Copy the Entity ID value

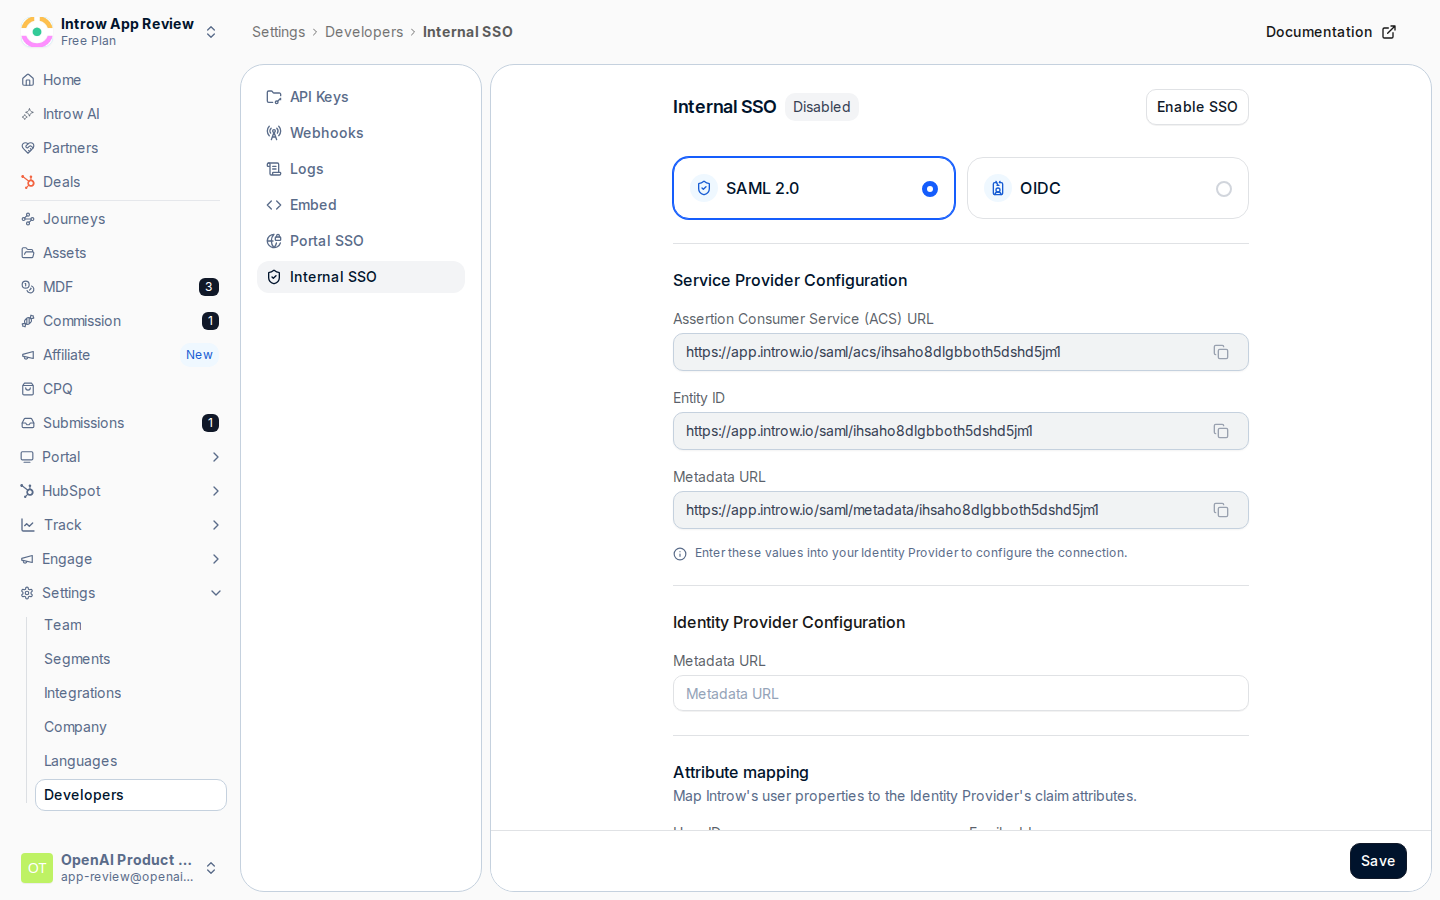pos(1221,431)
